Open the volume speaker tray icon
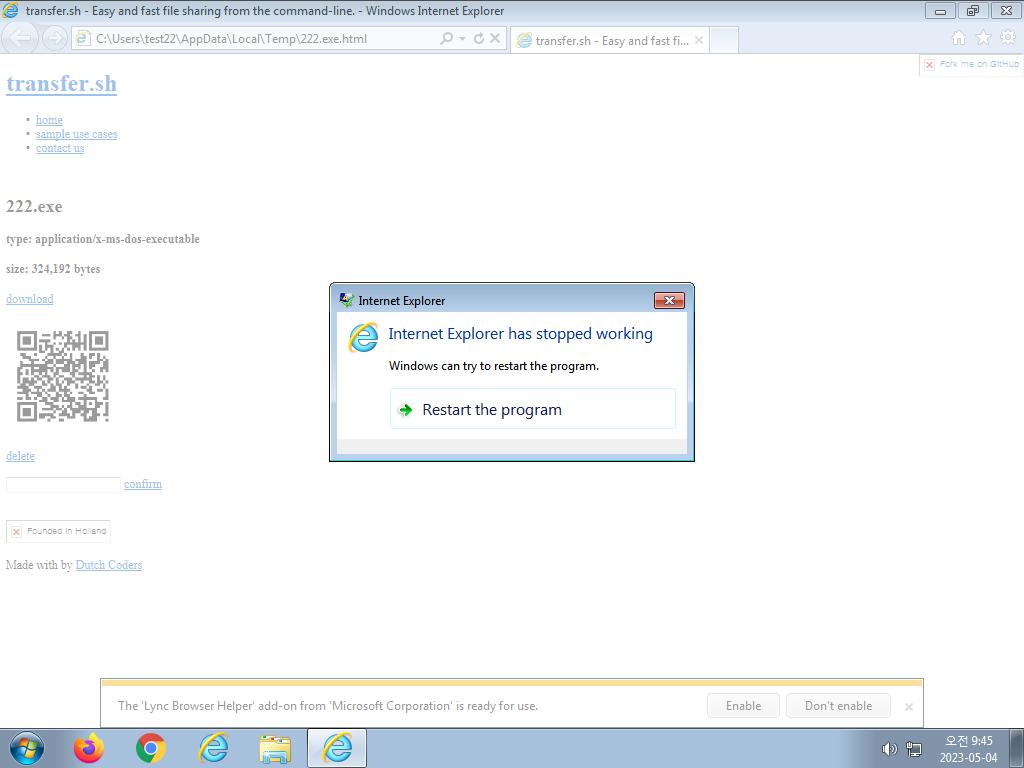 889,749
